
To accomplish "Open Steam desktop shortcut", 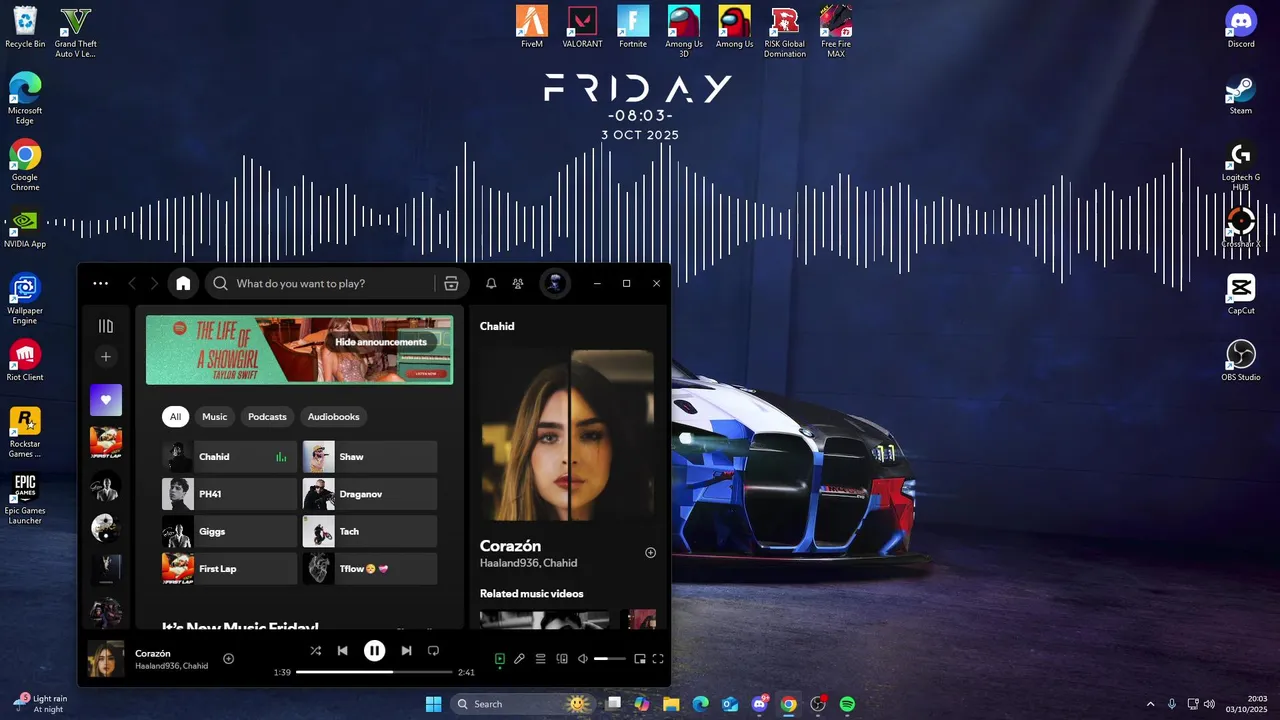I will 1241,94.
